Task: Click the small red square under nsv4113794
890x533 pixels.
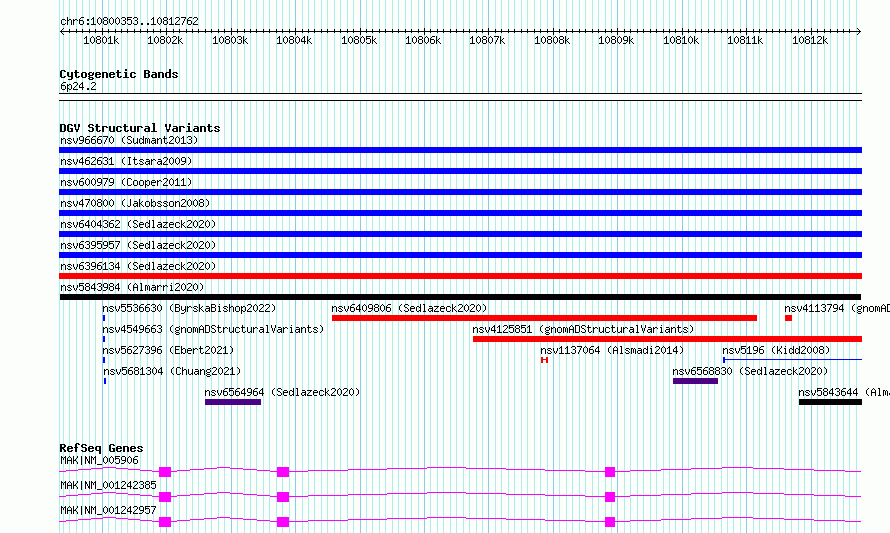Action: tap(788, 318)
